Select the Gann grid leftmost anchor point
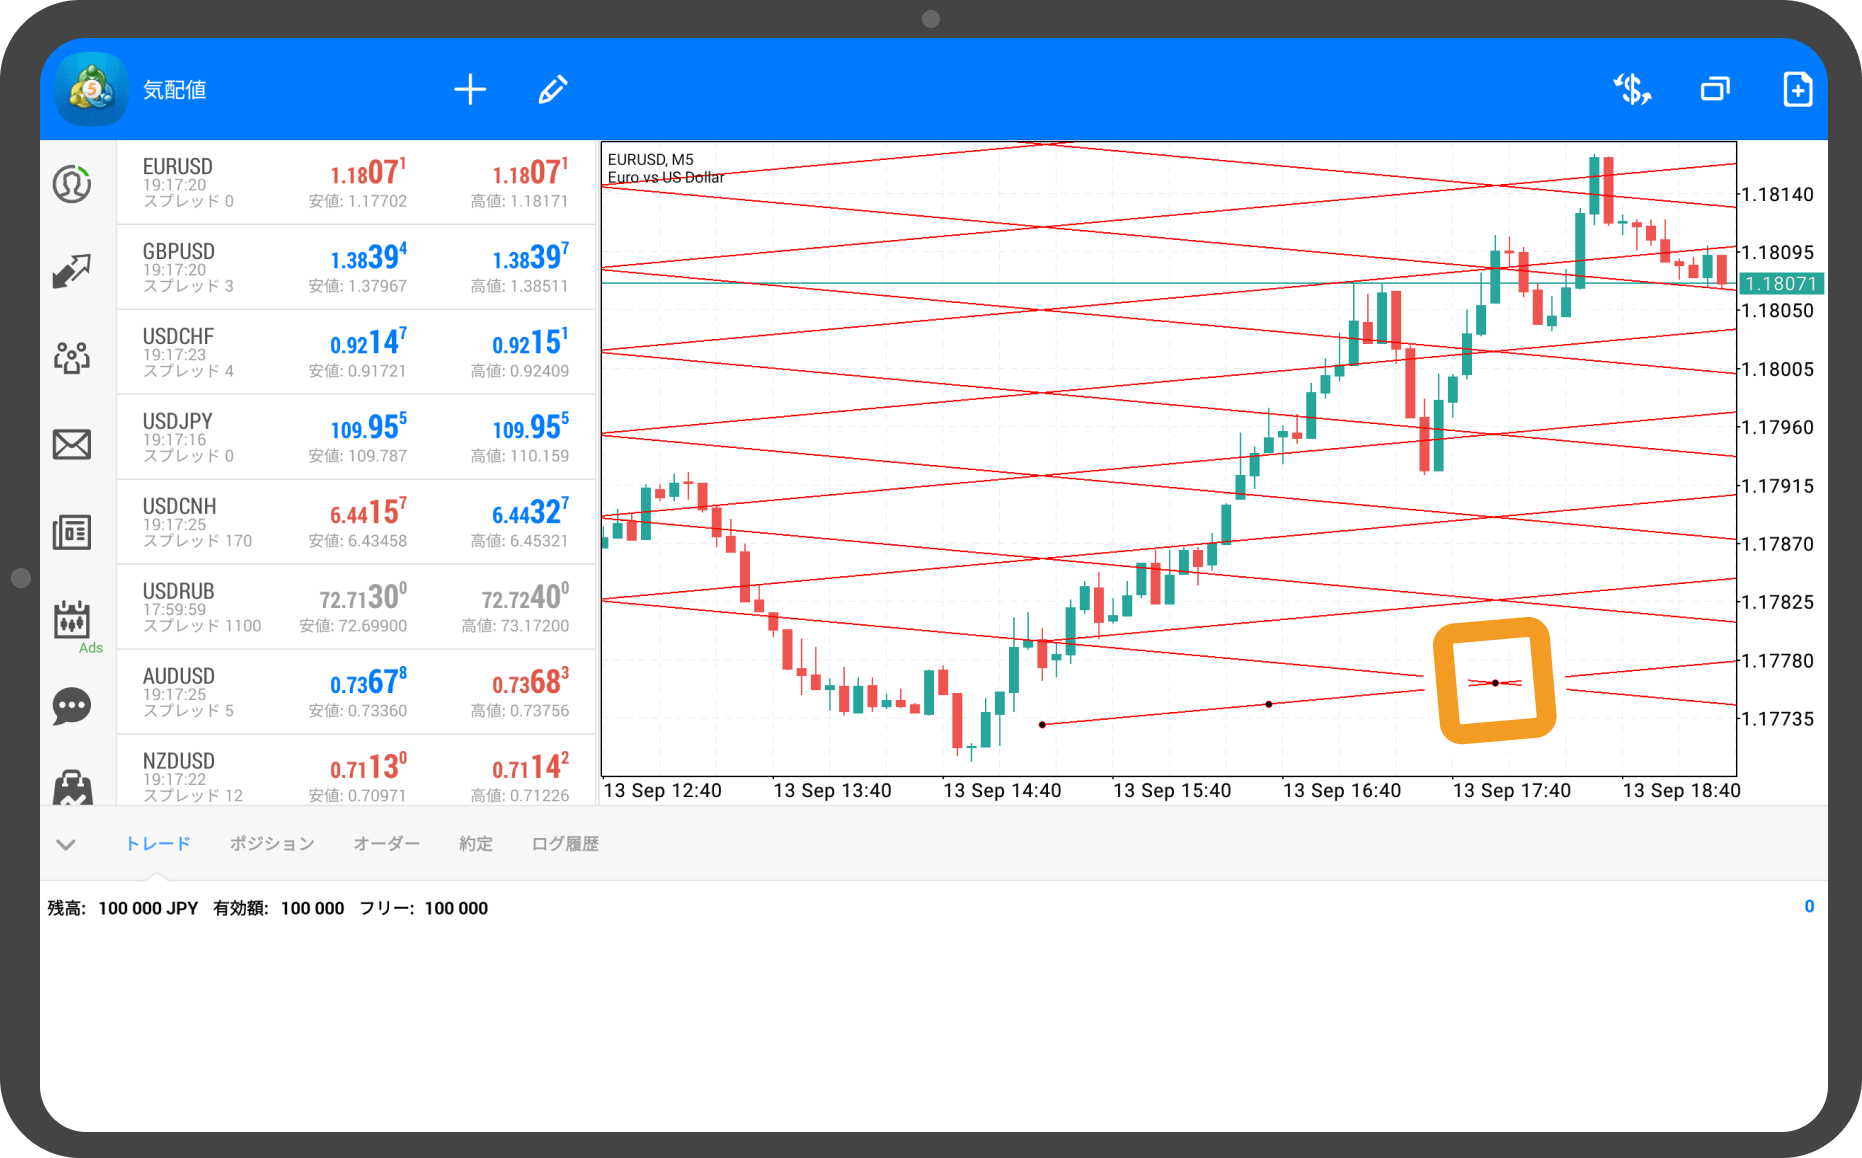 [x=1042, y=724]
